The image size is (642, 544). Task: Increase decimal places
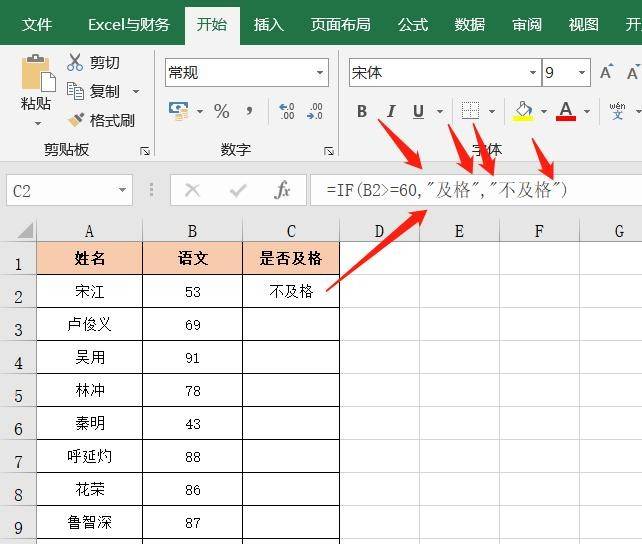point(286,111)
